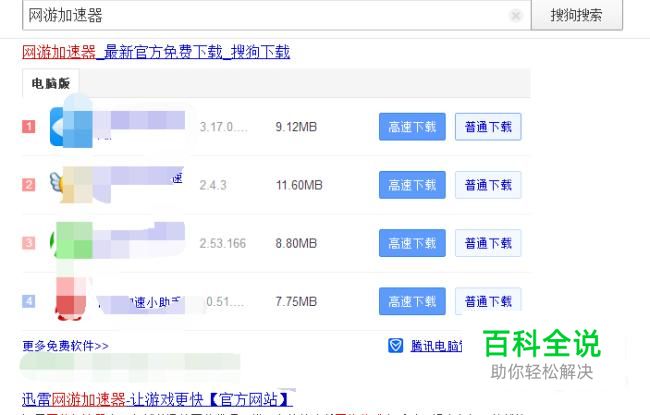The image size is (650, 415).
Task: Click the file size 8.80MB
Action: (x=296, y=243)
